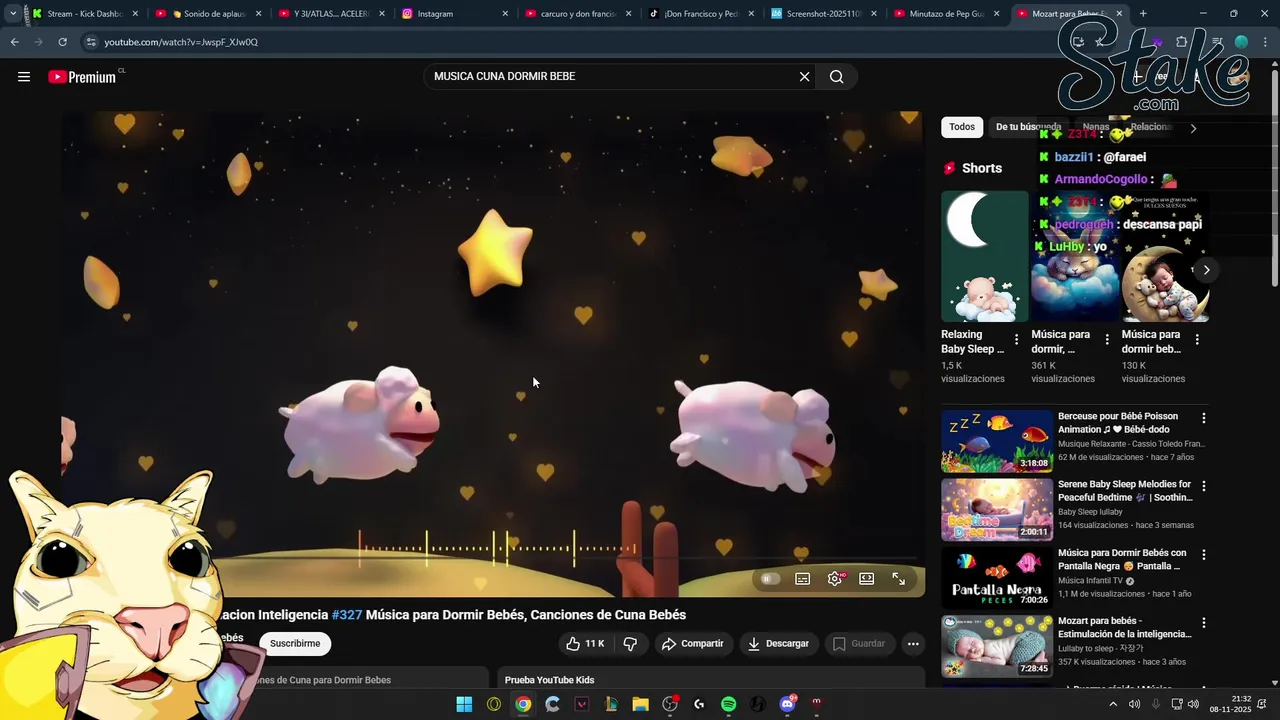Open hashtag #327 link in title
This screenshot has height=720, width=1280.
click(347, 615)
